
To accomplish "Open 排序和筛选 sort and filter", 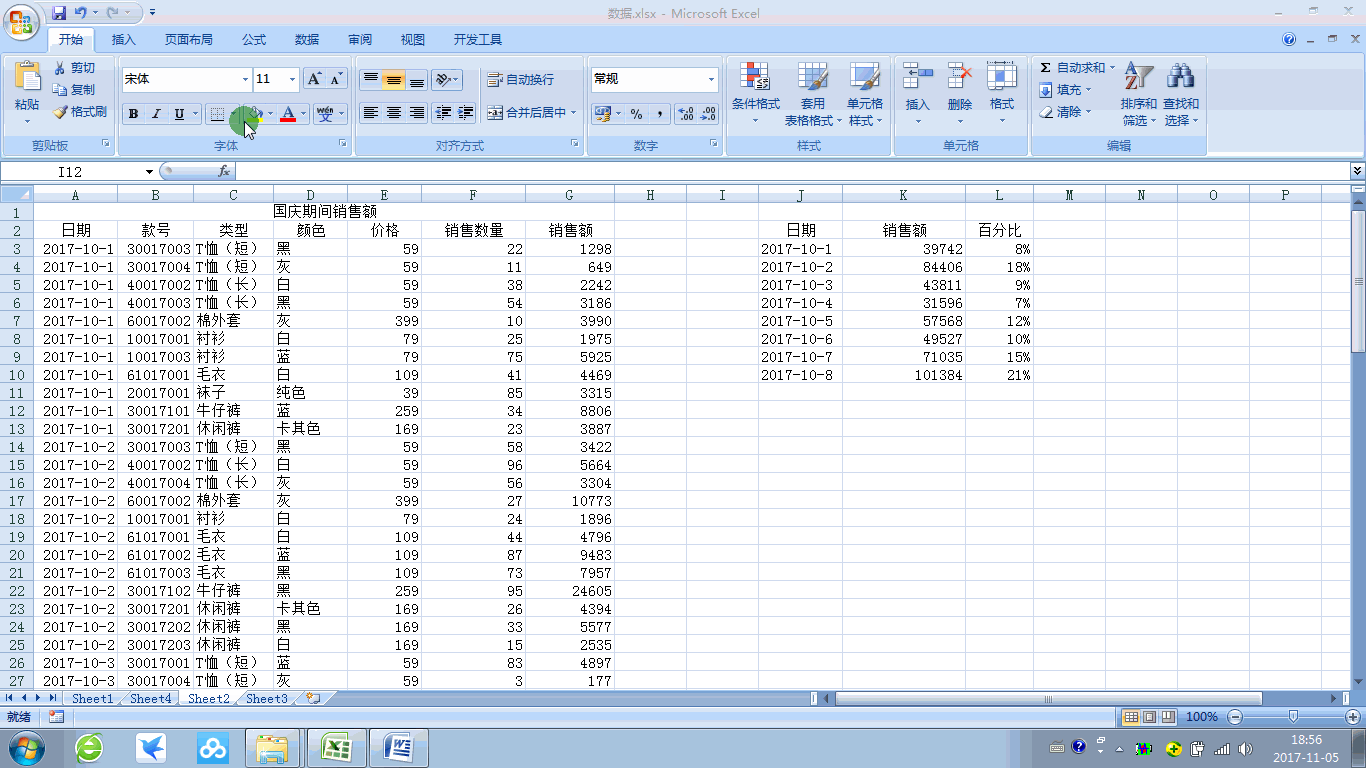I will point(1138,95).
